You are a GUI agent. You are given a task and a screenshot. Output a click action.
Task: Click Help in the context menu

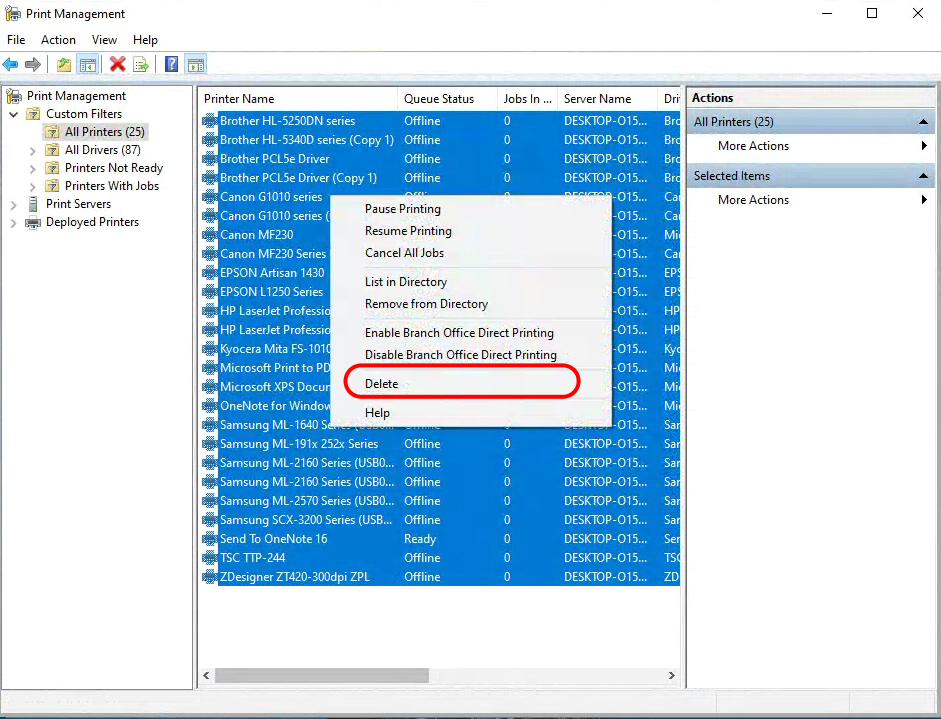coord(470,413)
